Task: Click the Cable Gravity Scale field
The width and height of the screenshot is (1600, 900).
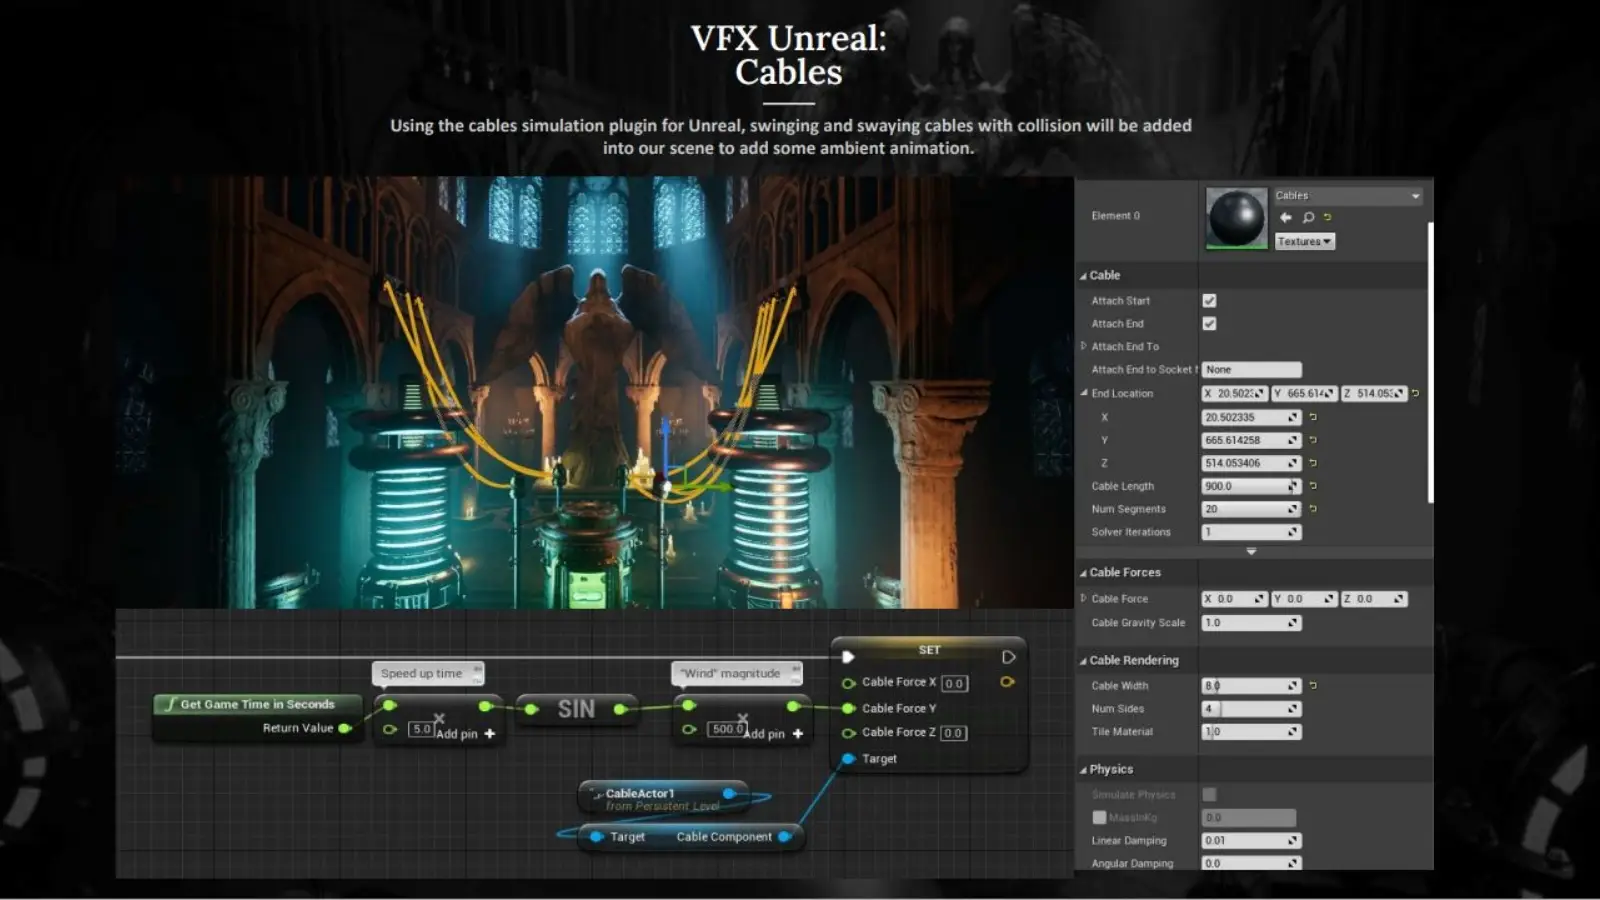Action: pyautogui.click(x=1251, y=623)
